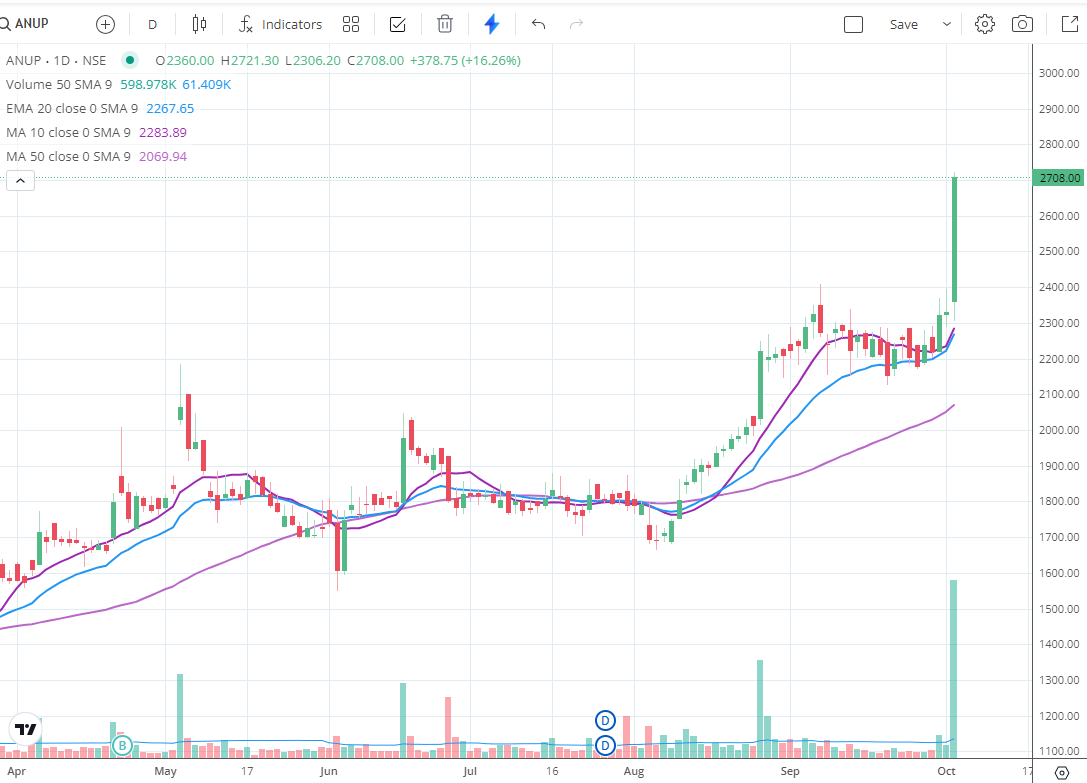This screenshot has width=1087, height=783.
Task: Open the Indicators dialog
Action: [x=280, y=24]
